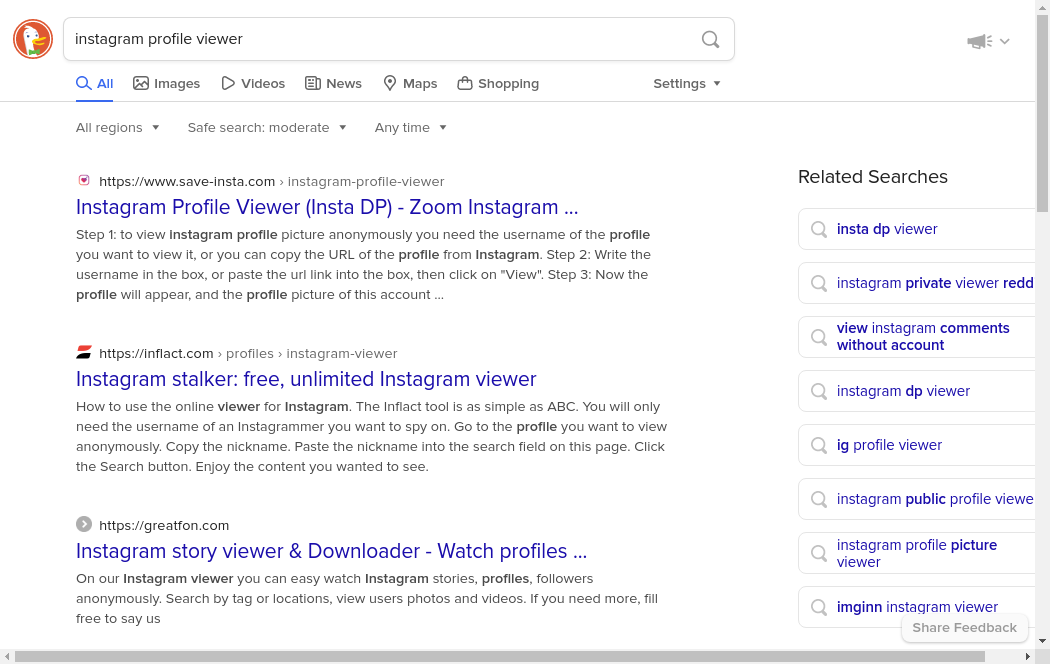Open the "Instagram stalker: free, unlimited Instagram viewer" result
1050x664 pixels.
click(x=306, y=379)
